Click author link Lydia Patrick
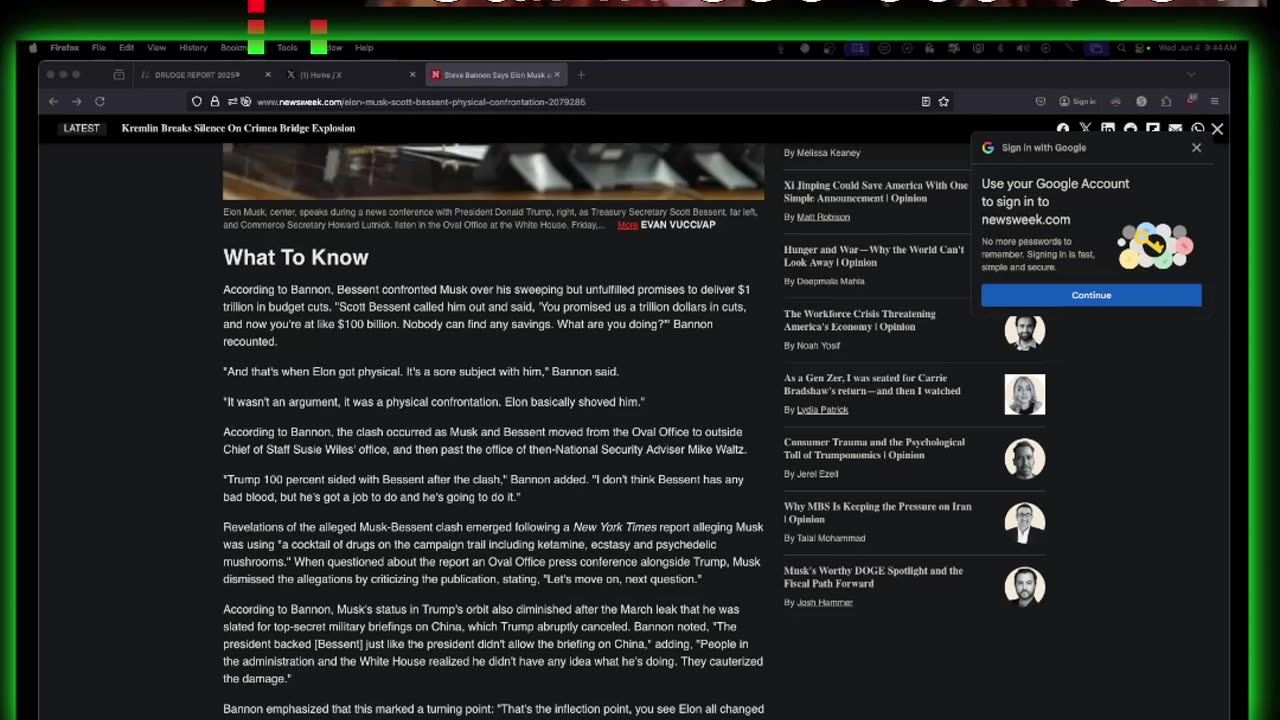This screenshot has width=1280, height=720. pyautogui.click(x=822, y=409)
